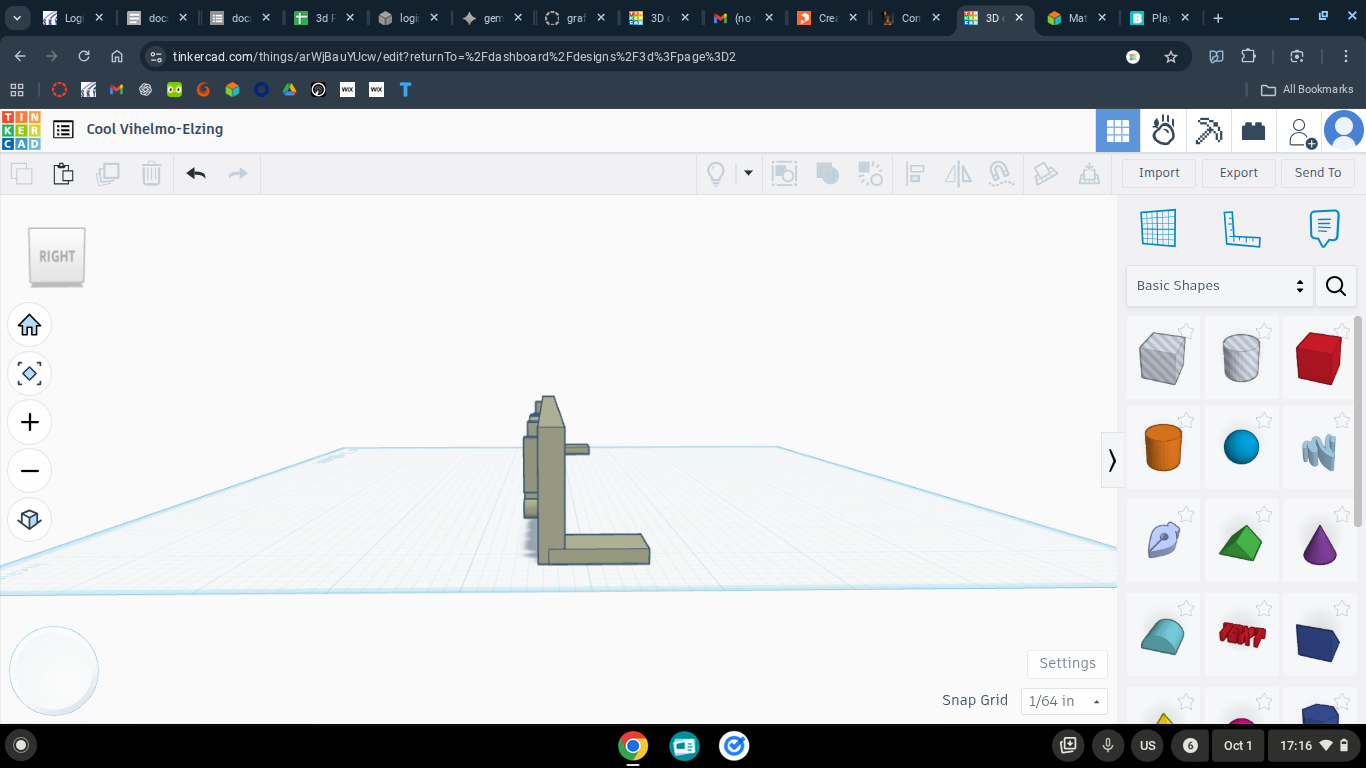This screenshot has height=768, width=1366.
Task: Toggle orthographic perspective view cube icon
Action: coord(29,519)
